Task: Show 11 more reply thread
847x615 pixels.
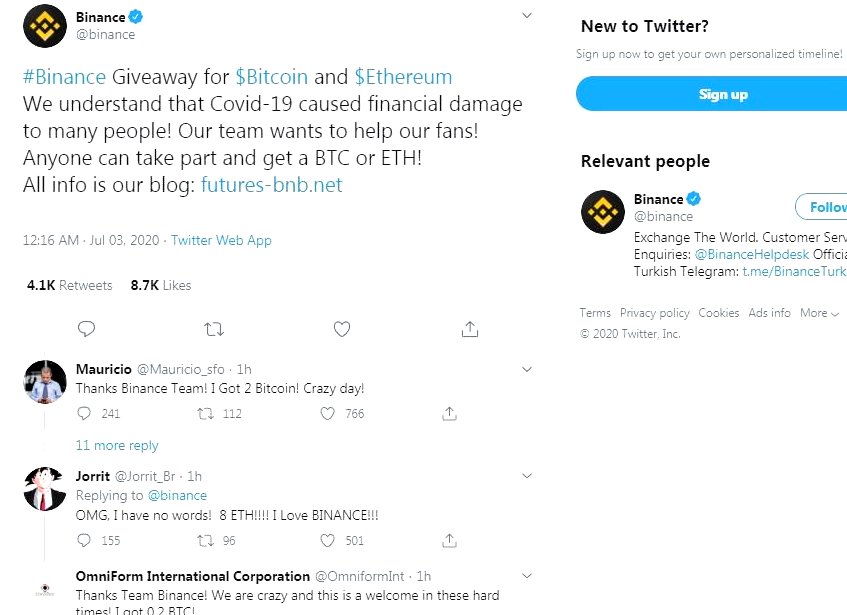Action: [117, 446]
